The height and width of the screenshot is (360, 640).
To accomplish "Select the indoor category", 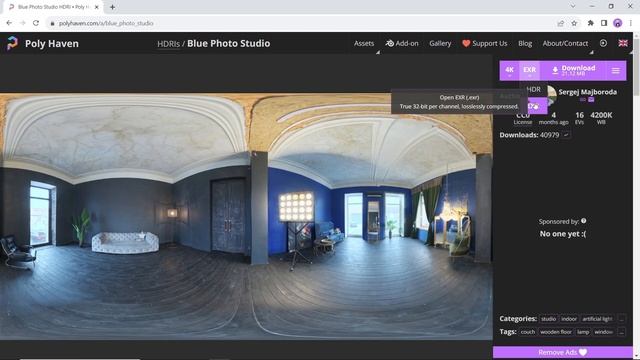I will pyautogui.click(x=569, y=319).
